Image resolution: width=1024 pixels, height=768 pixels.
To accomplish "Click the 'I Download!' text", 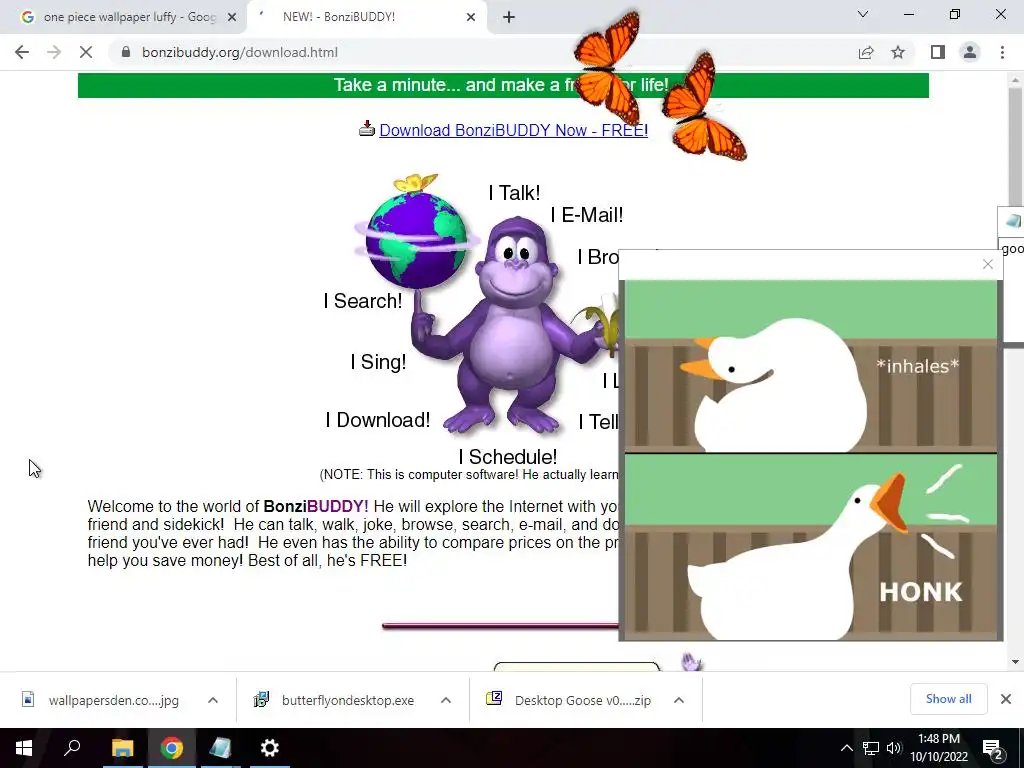I will coord(378,420).
